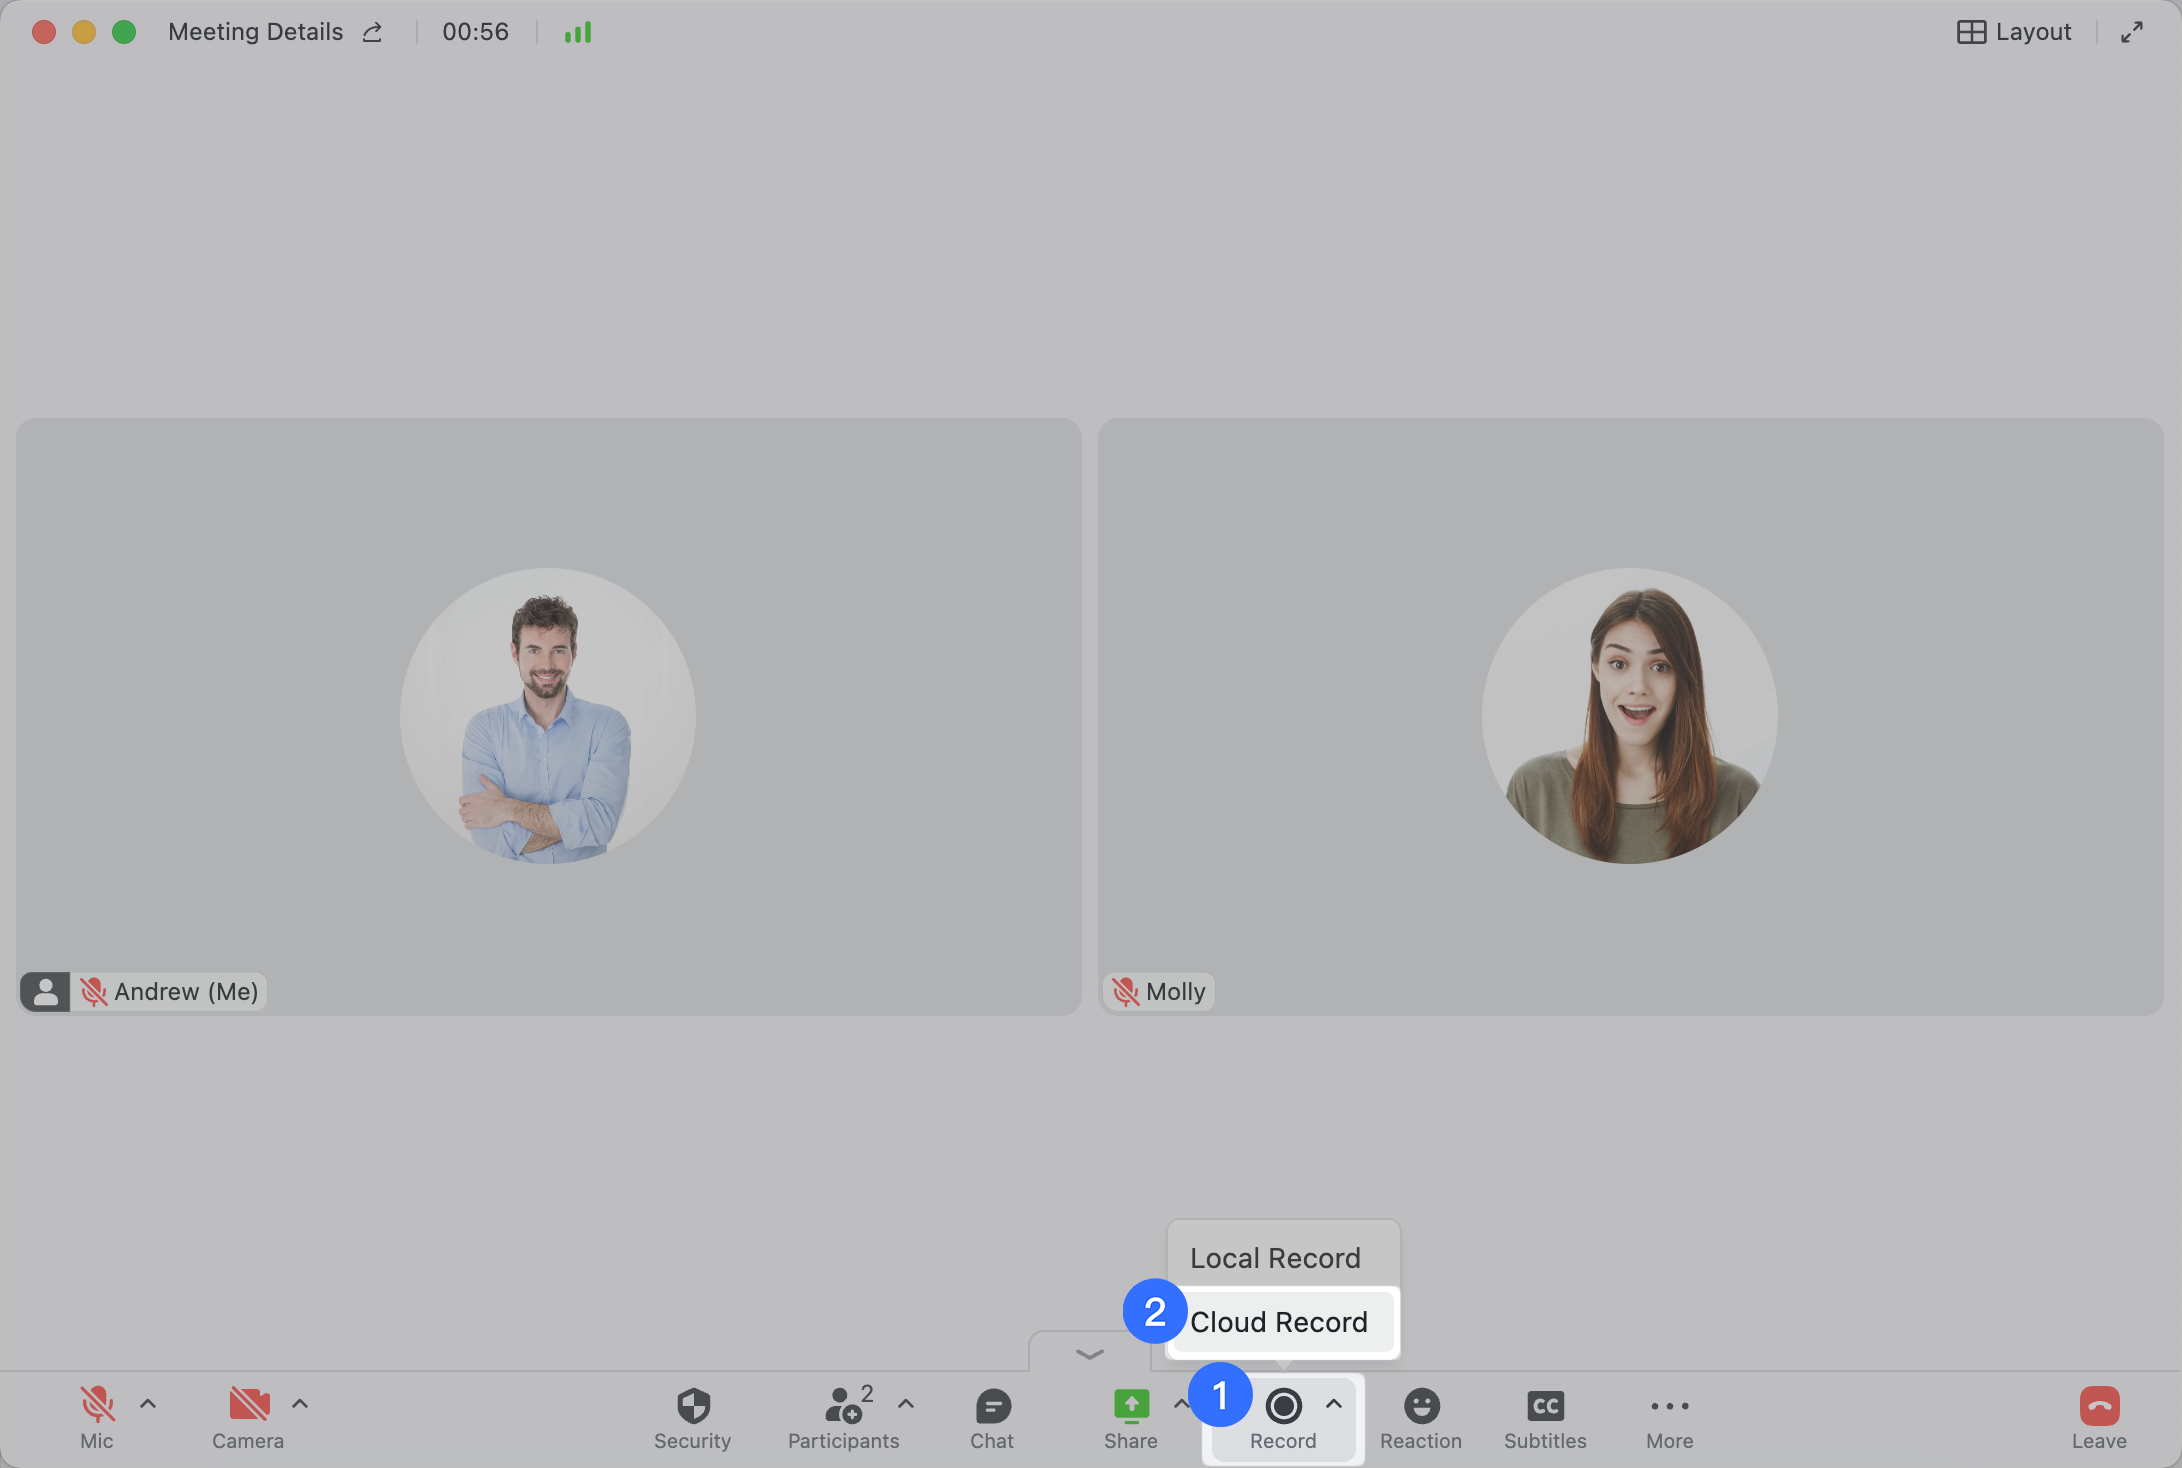Open the Layout options
The height and width of the screenshot is (1468, 2182).
coord(2014,32)
